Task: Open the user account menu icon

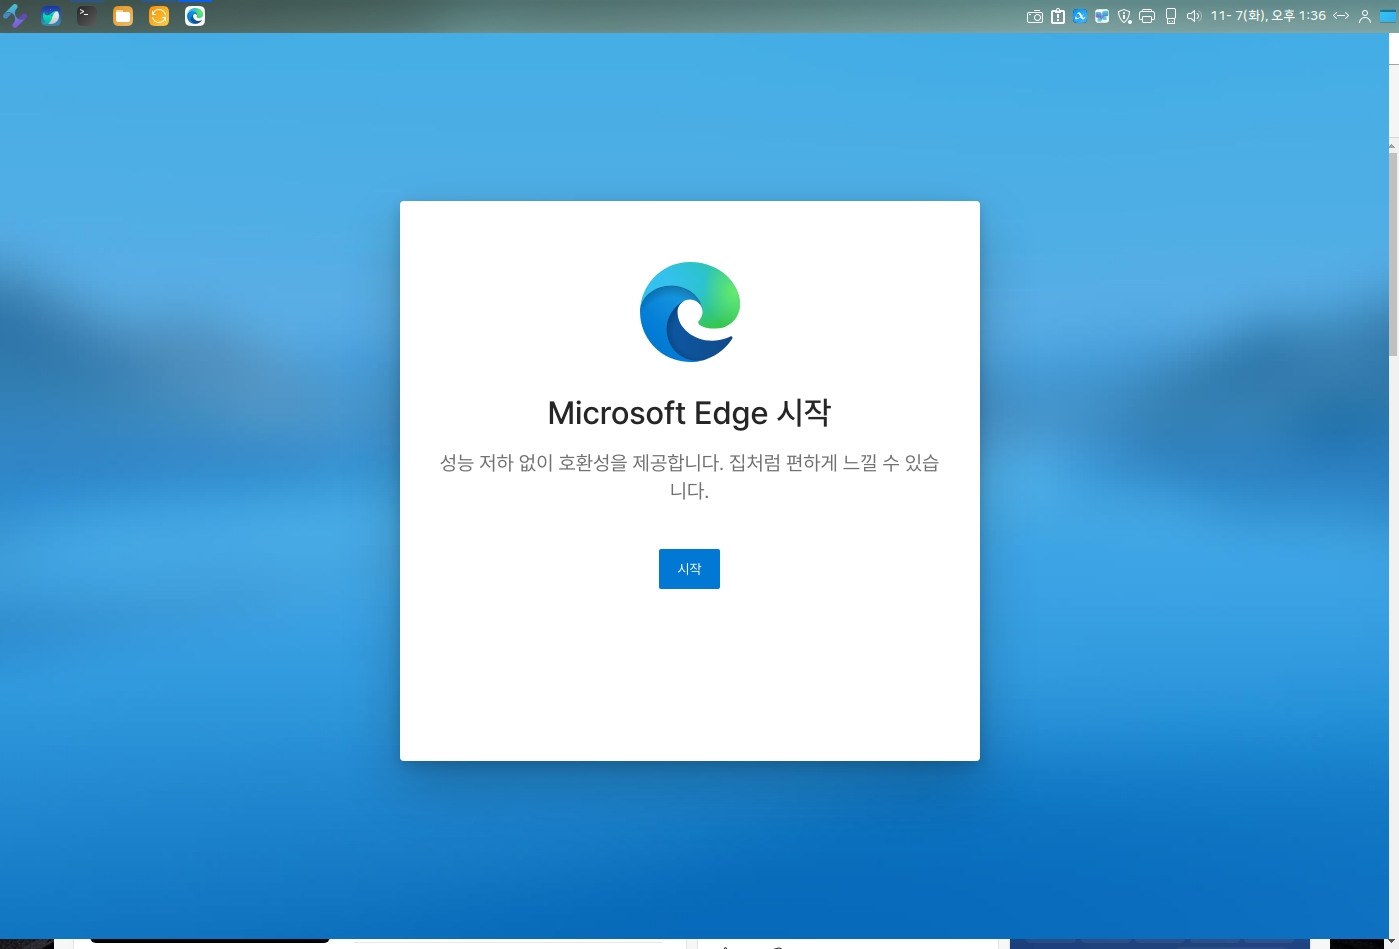Action: coord(1365,16)
